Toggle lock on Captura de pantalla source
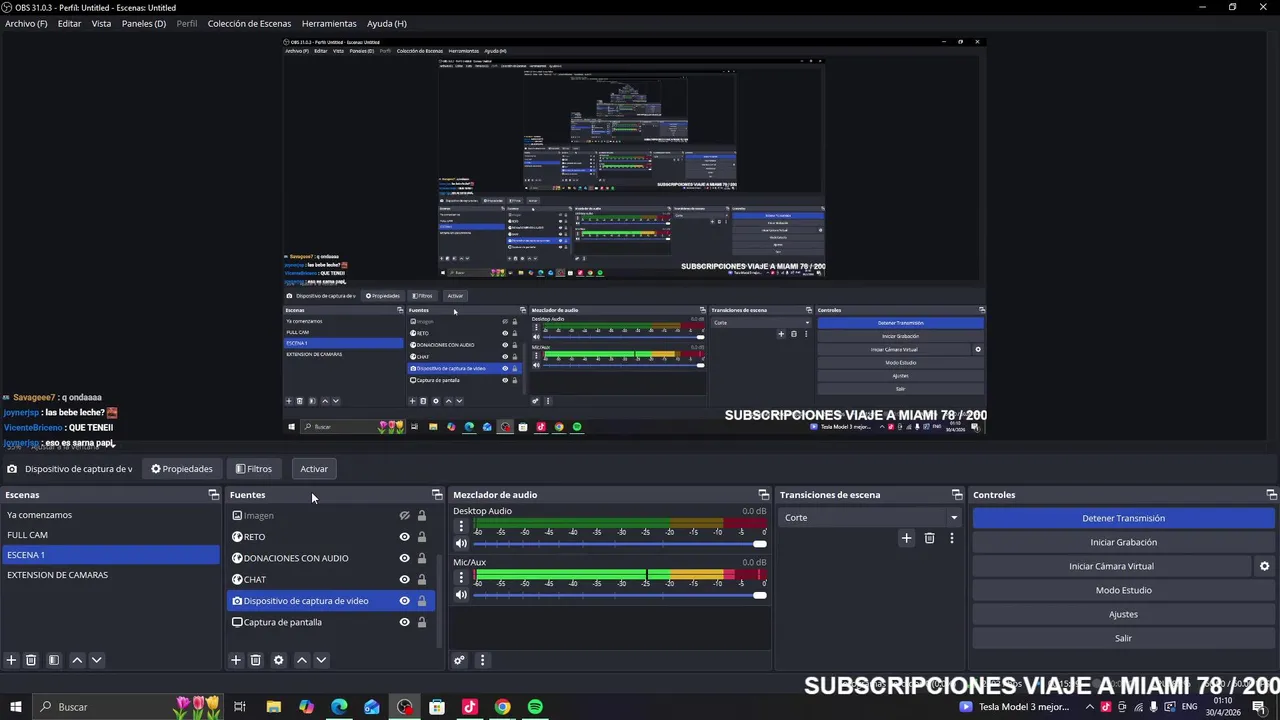The width and height of the screenshot is (1280, 720). [x=422, y=622]
